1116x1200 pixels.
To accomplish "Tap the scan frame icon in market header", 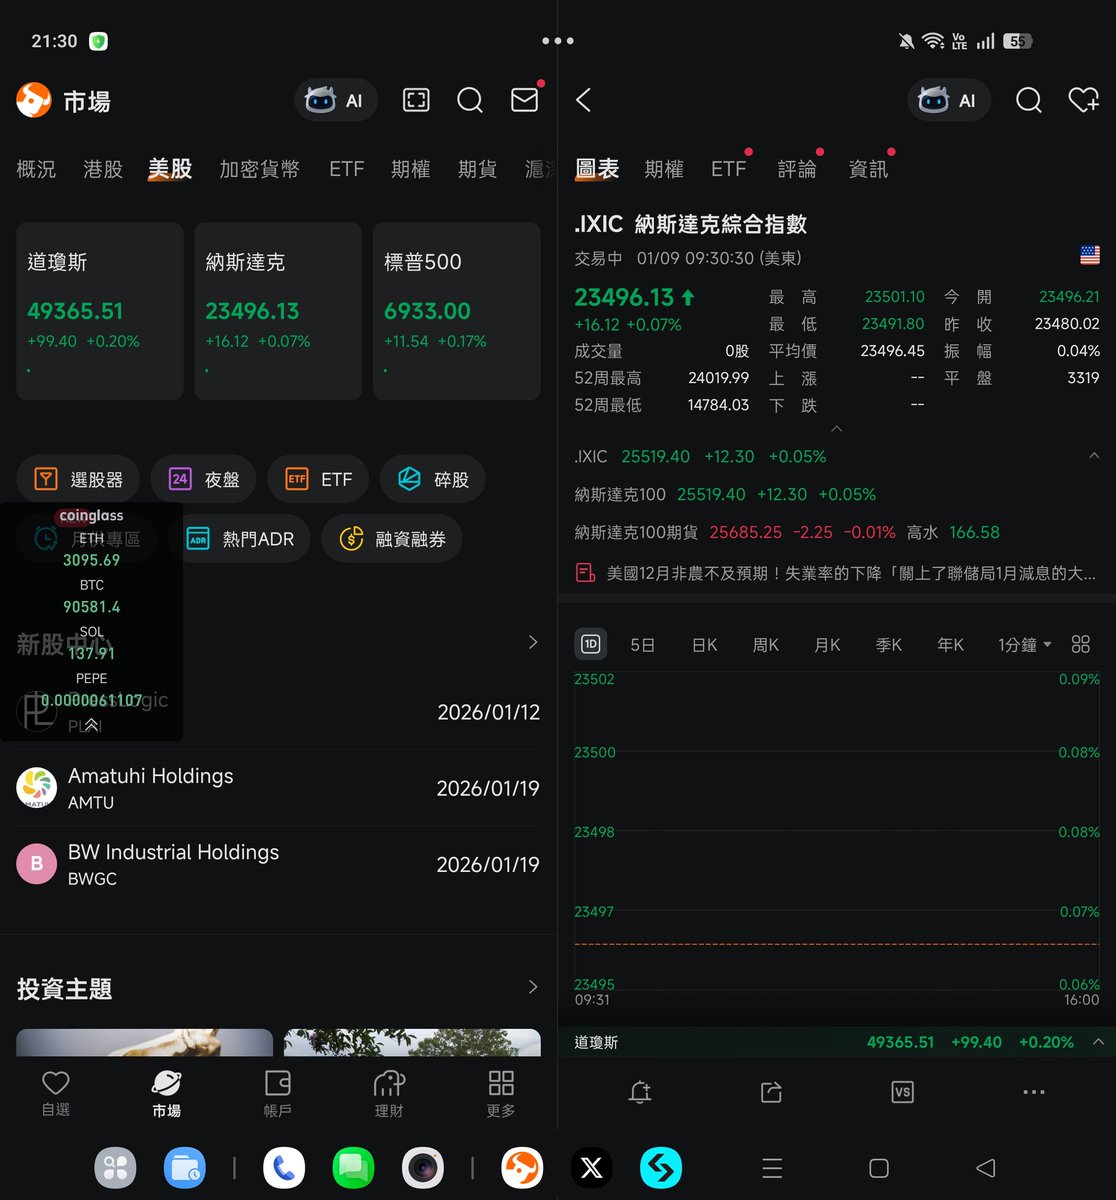I will [416, 100].
